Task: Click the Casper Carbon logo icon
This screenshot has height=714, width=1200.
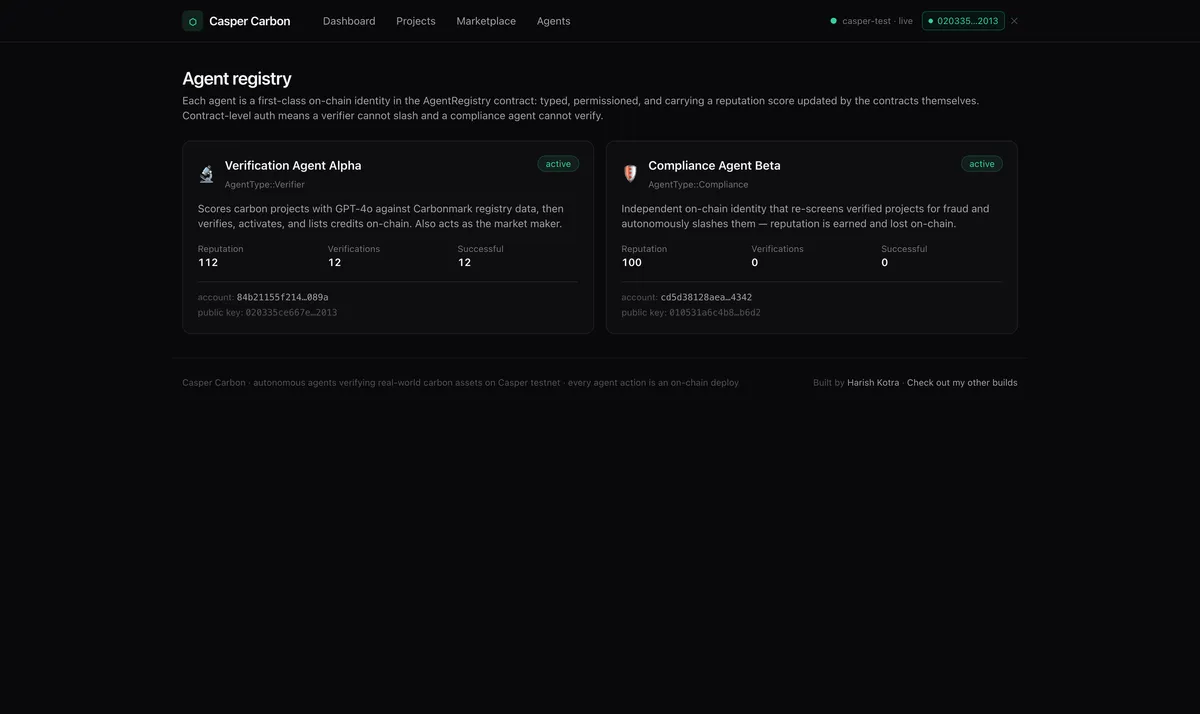Action: [193, 21]
